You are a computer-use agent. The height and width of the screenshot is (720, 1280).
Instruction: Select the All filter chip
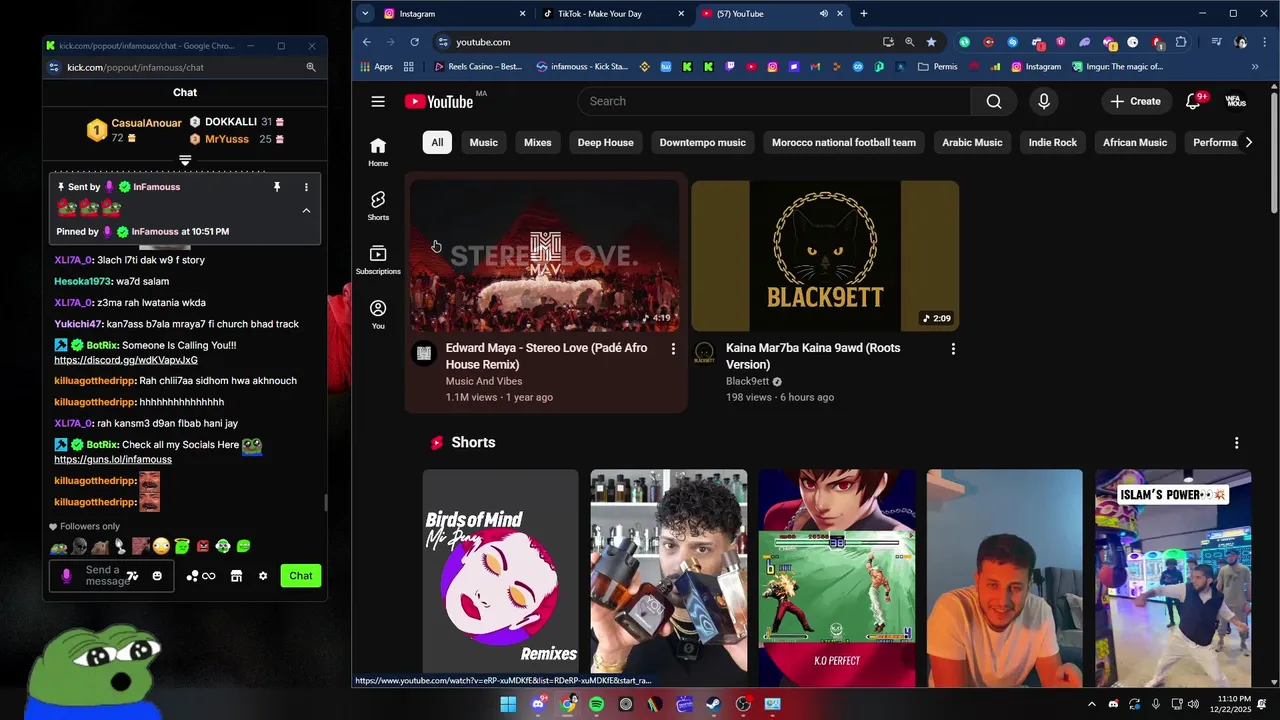click(x=437, y=142)
